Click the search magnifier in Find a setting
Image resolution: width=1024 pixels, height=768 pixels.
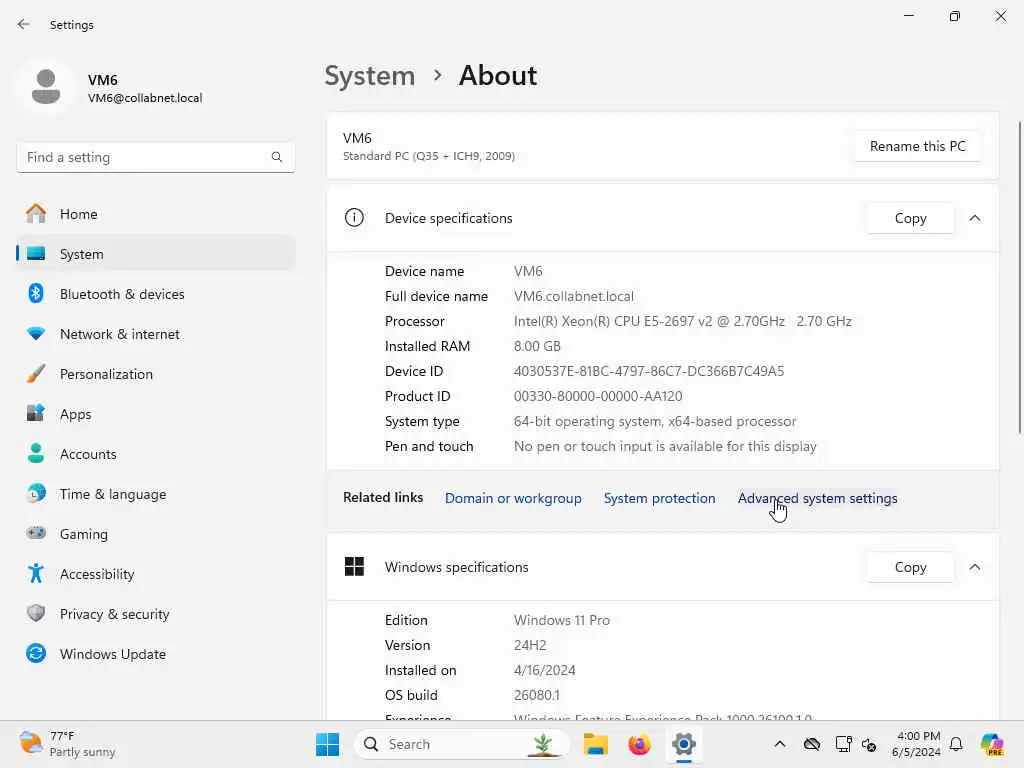277,157
